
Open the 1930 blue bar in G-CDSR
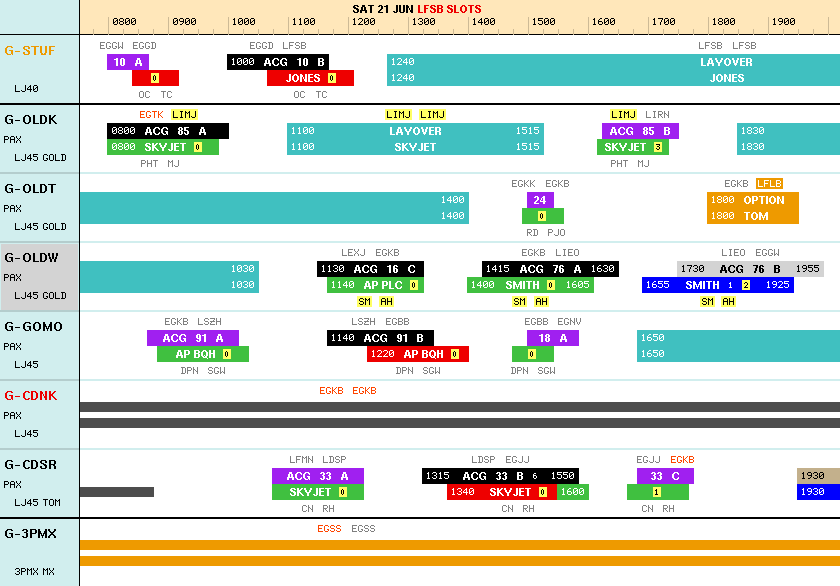819,492
